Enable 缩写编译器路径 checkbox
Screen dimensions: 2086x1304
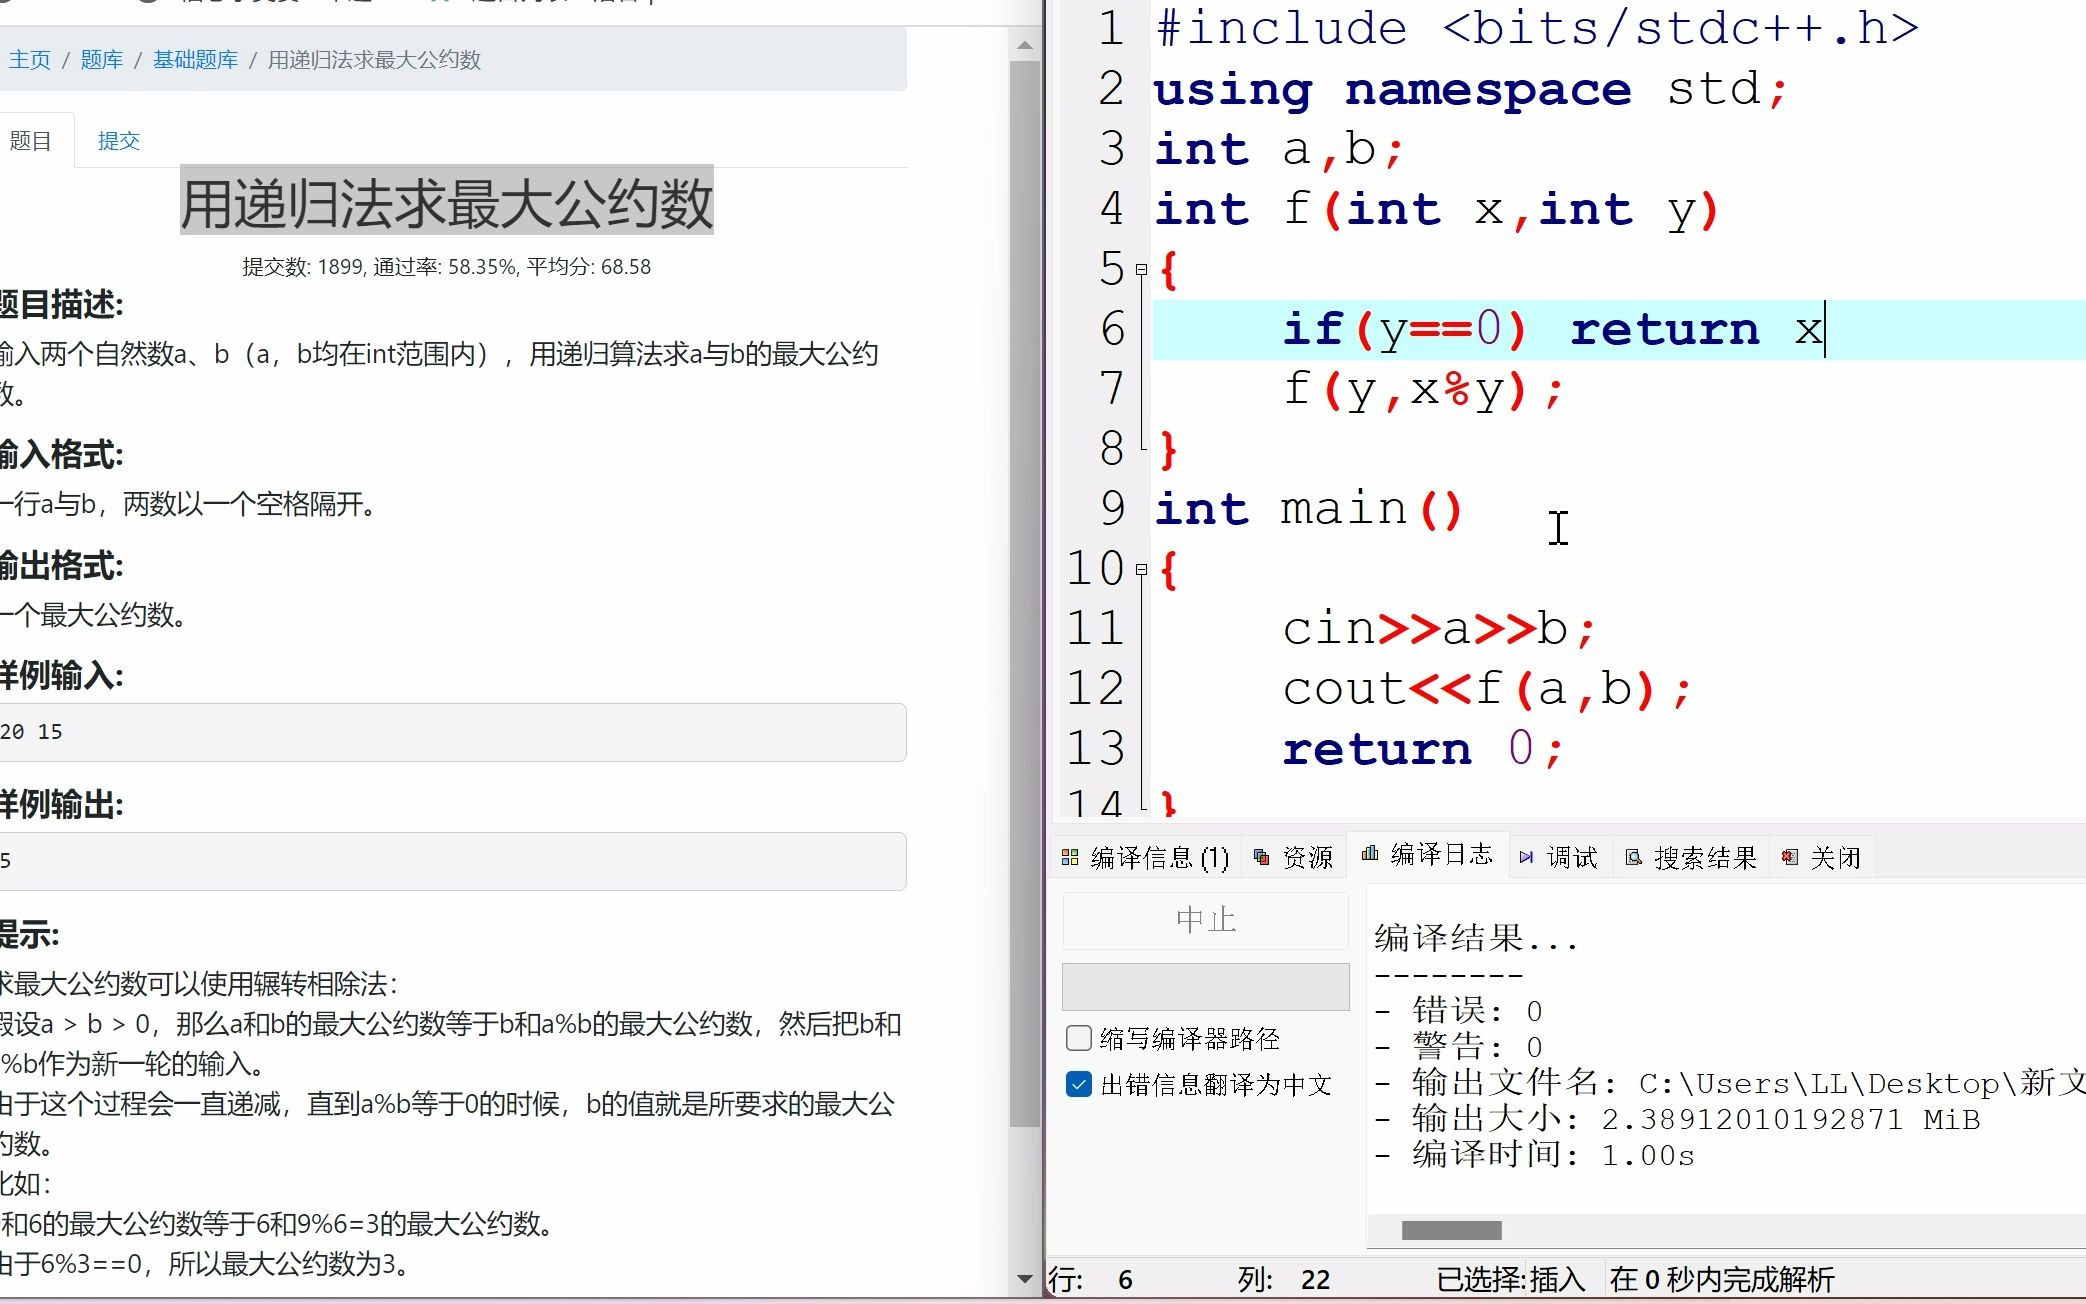(1079, 1039)
